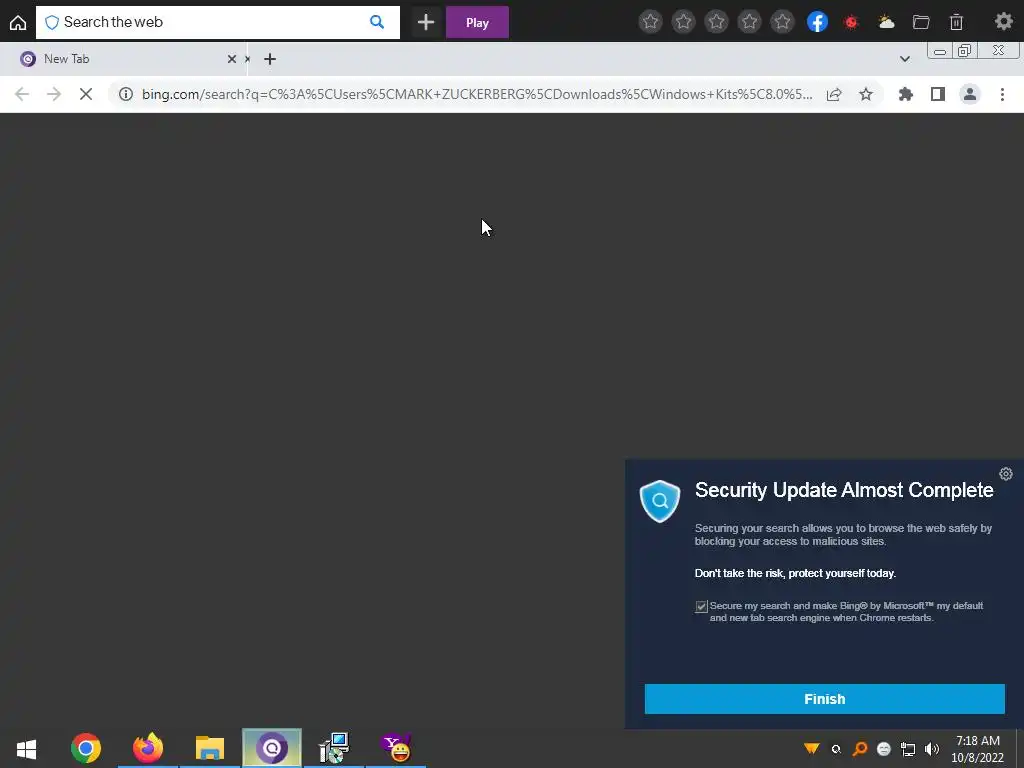Screen dimensions: 1024x768
Task: Open the security popup's gear settings
Action: [x=1006, y=474]
